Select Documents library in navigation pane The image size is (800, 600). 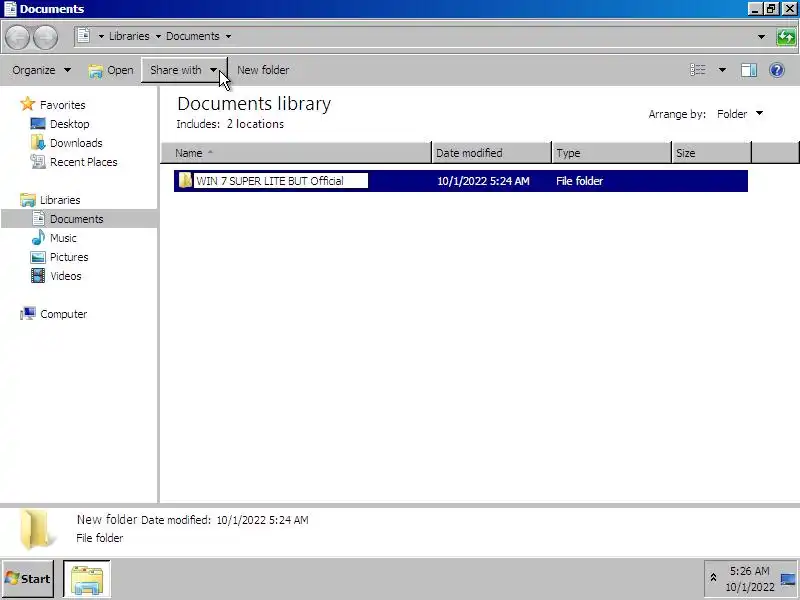point(79,219)
